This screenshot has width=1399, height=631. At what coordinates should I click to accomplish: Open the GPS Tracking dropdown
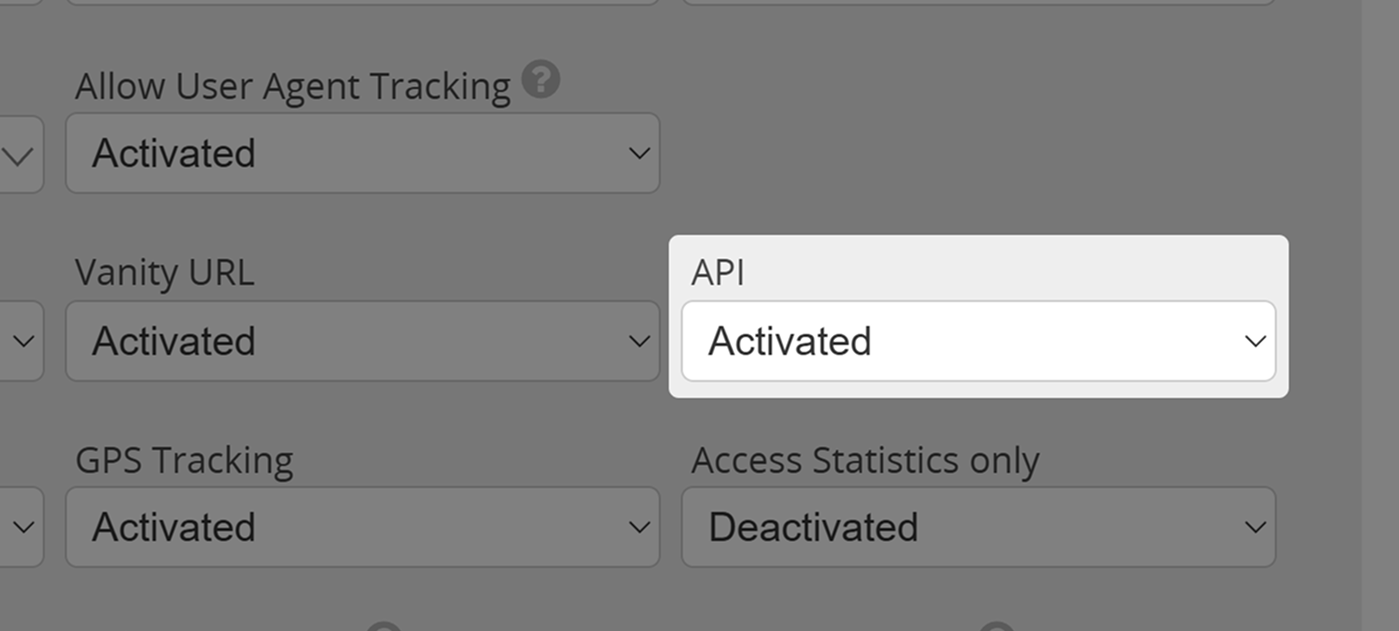[362, 527]
